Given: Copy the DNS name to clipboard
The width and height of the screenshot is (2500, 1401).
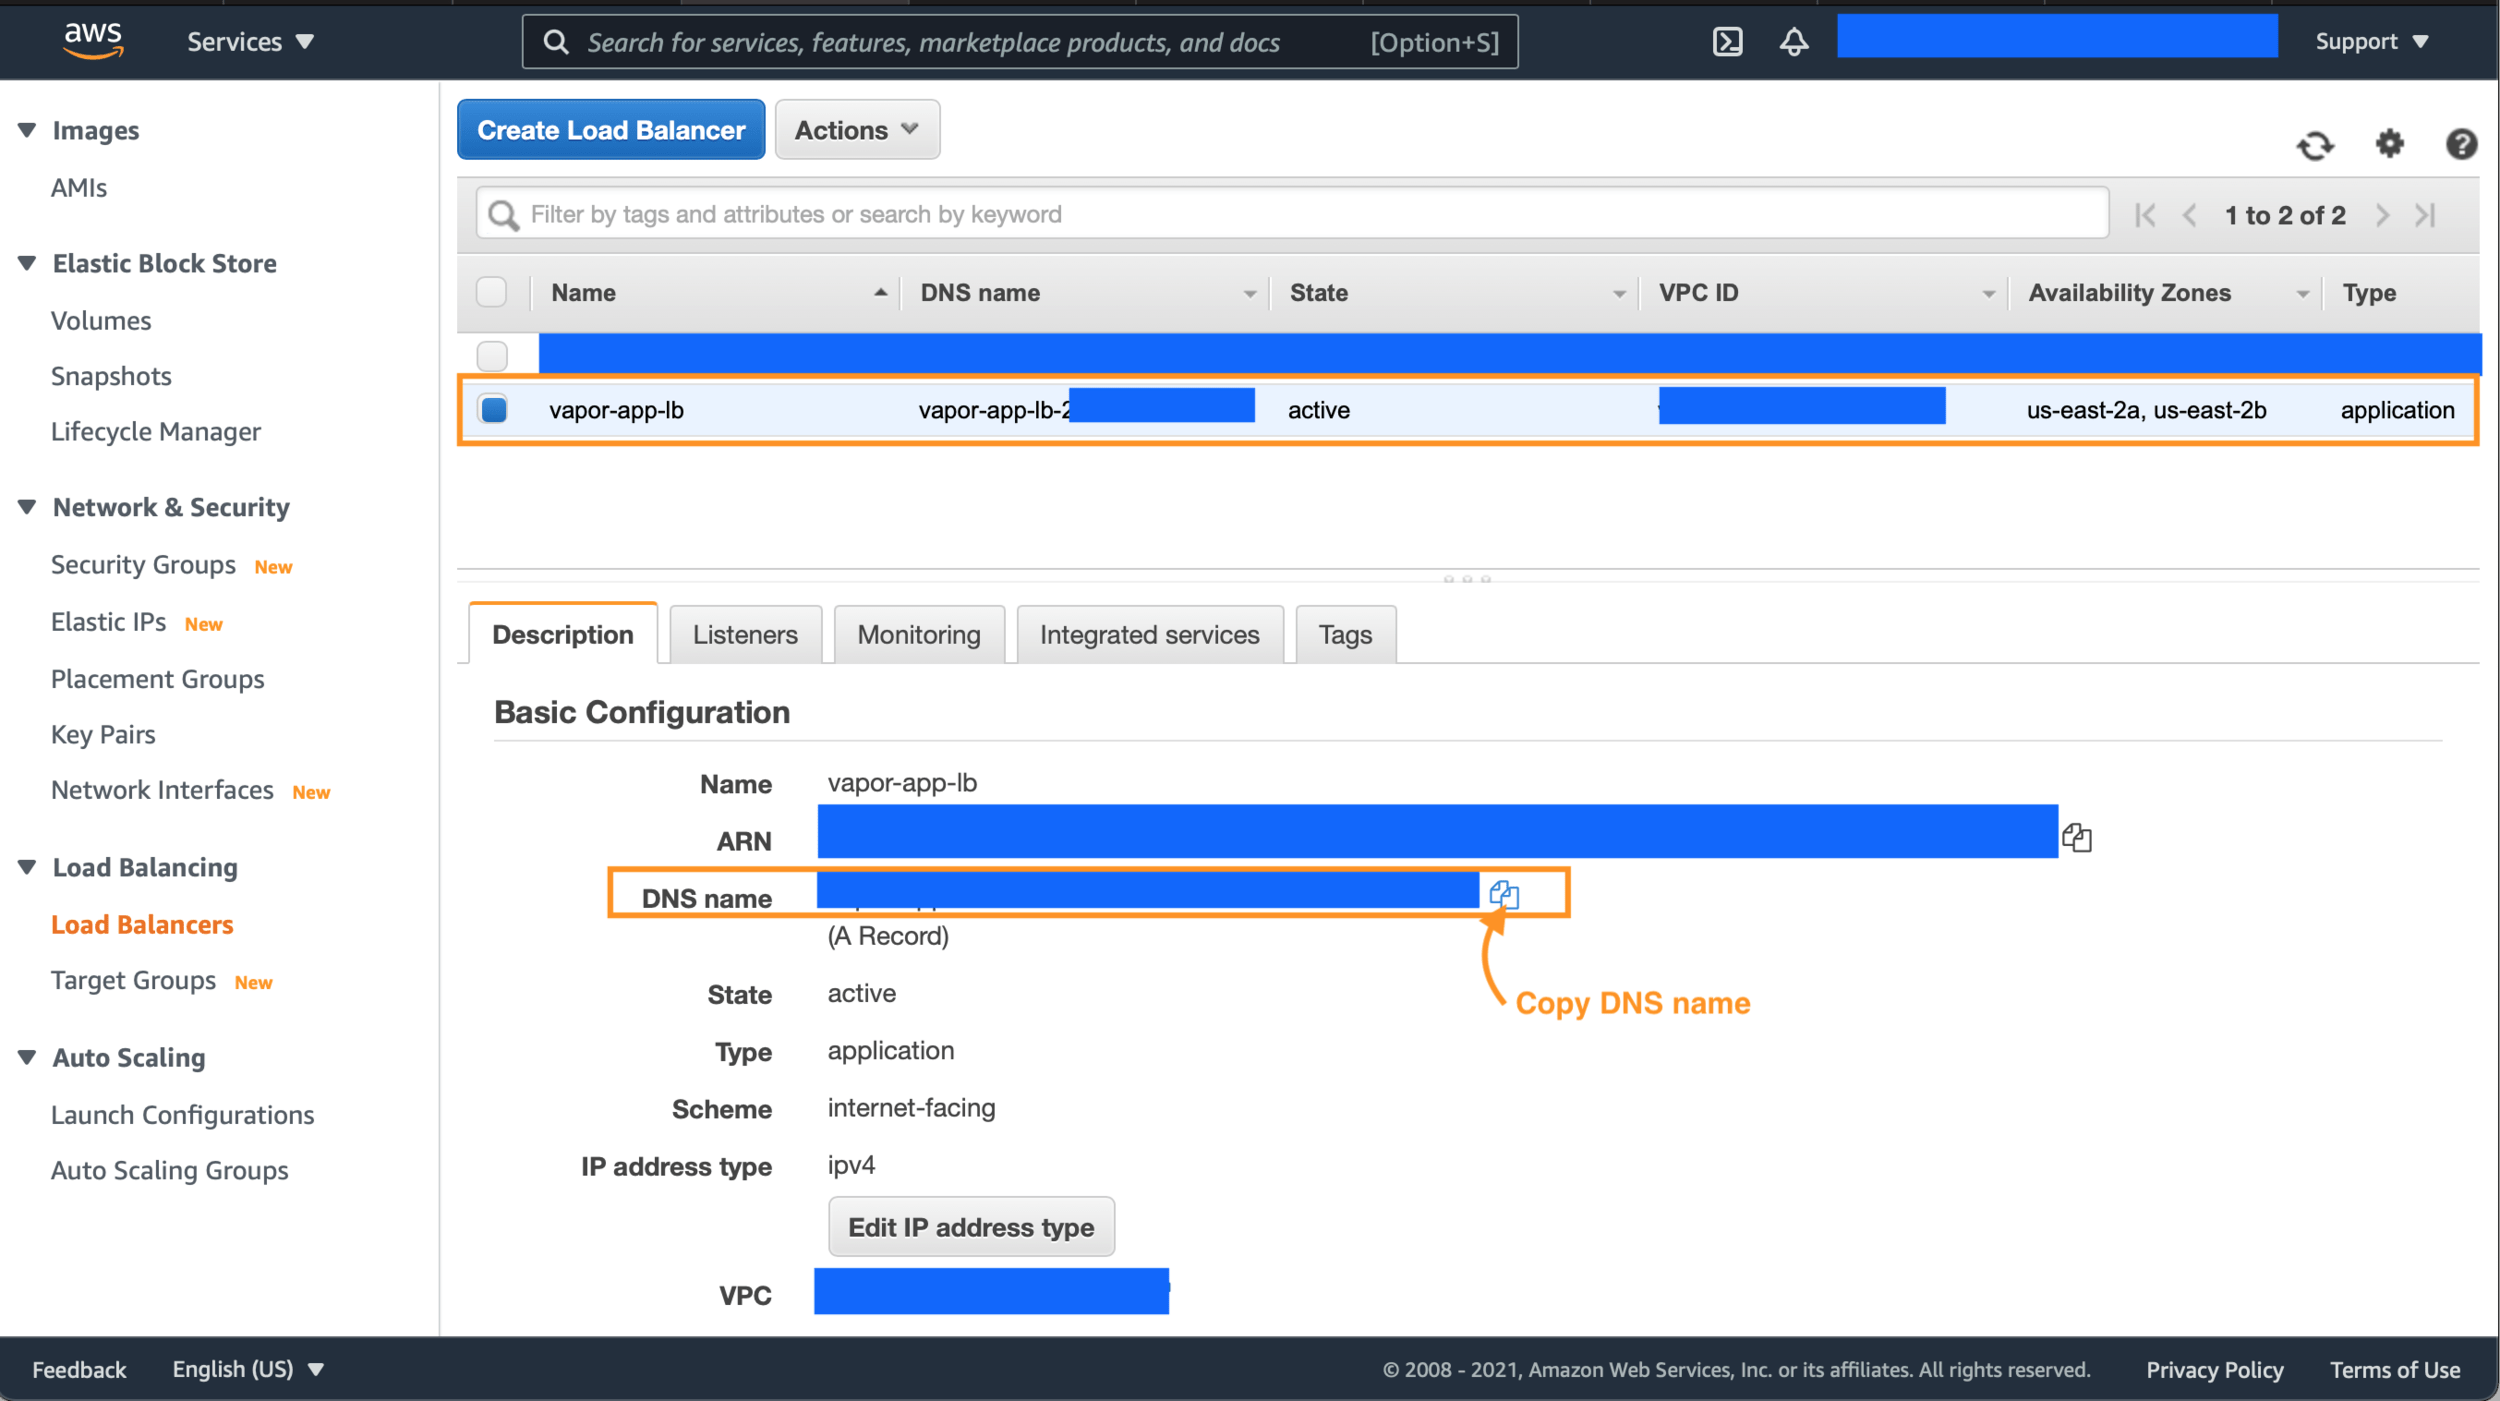Looking at the screenshot, I should tap(1504, 894).
